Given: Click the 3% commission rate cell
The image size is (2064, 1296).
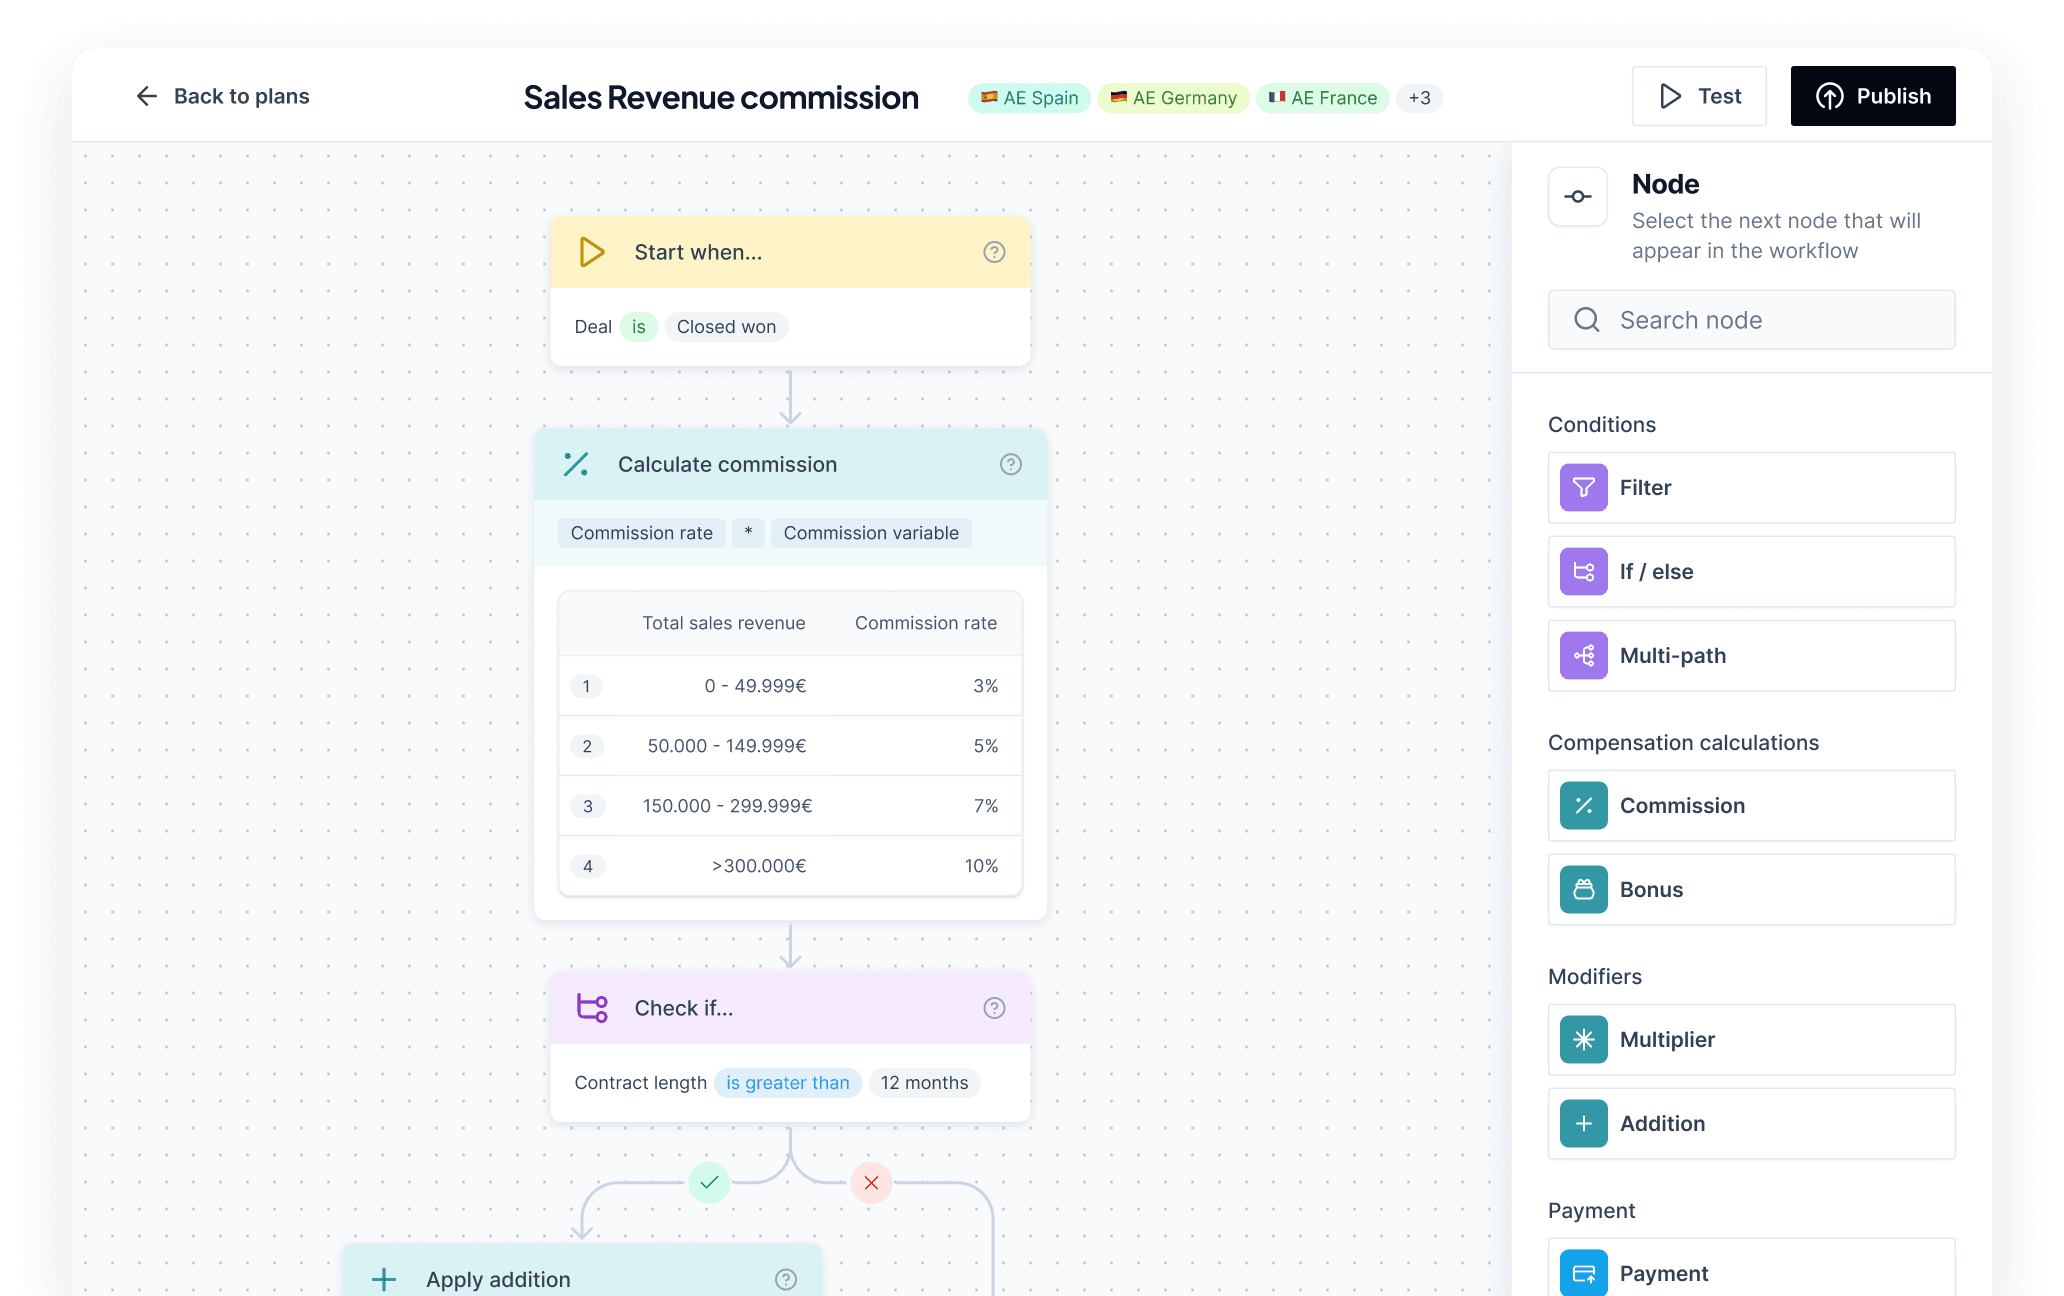Looking at the screenshot, I should [986, 686].
